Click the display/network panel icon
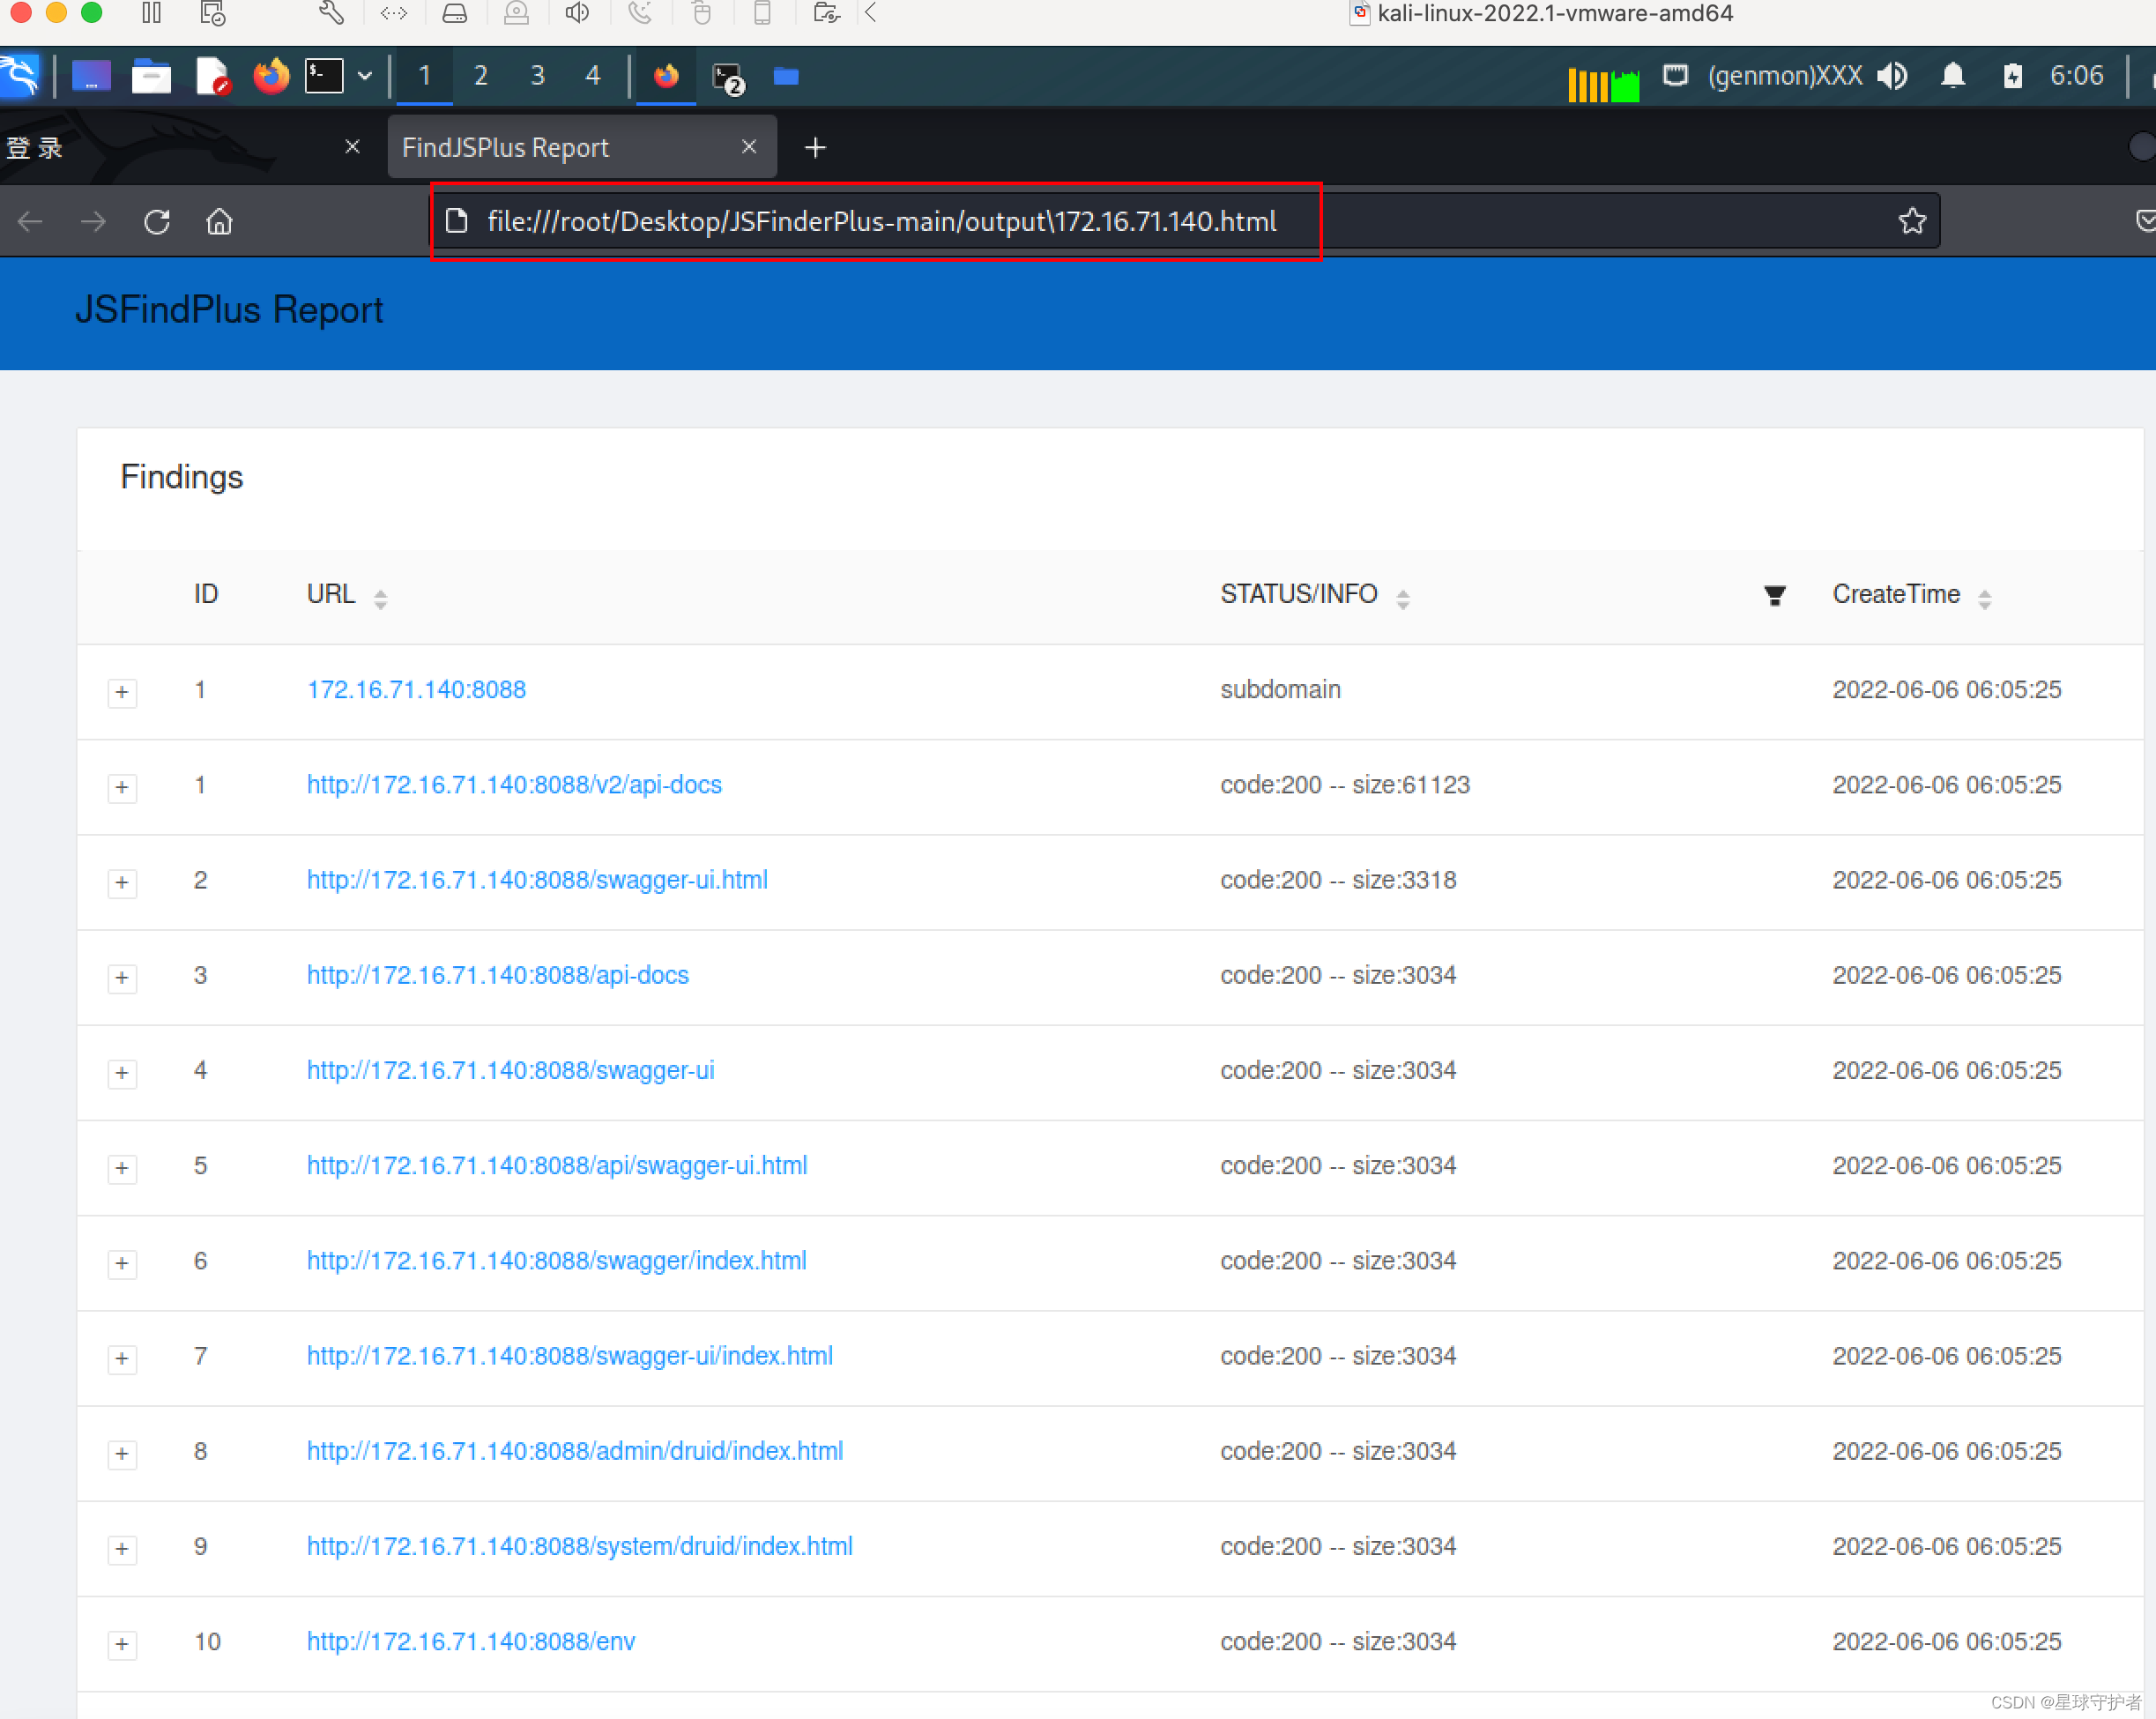The width and height of the screenshot is (2156, 1719). tap(1675, 76)
